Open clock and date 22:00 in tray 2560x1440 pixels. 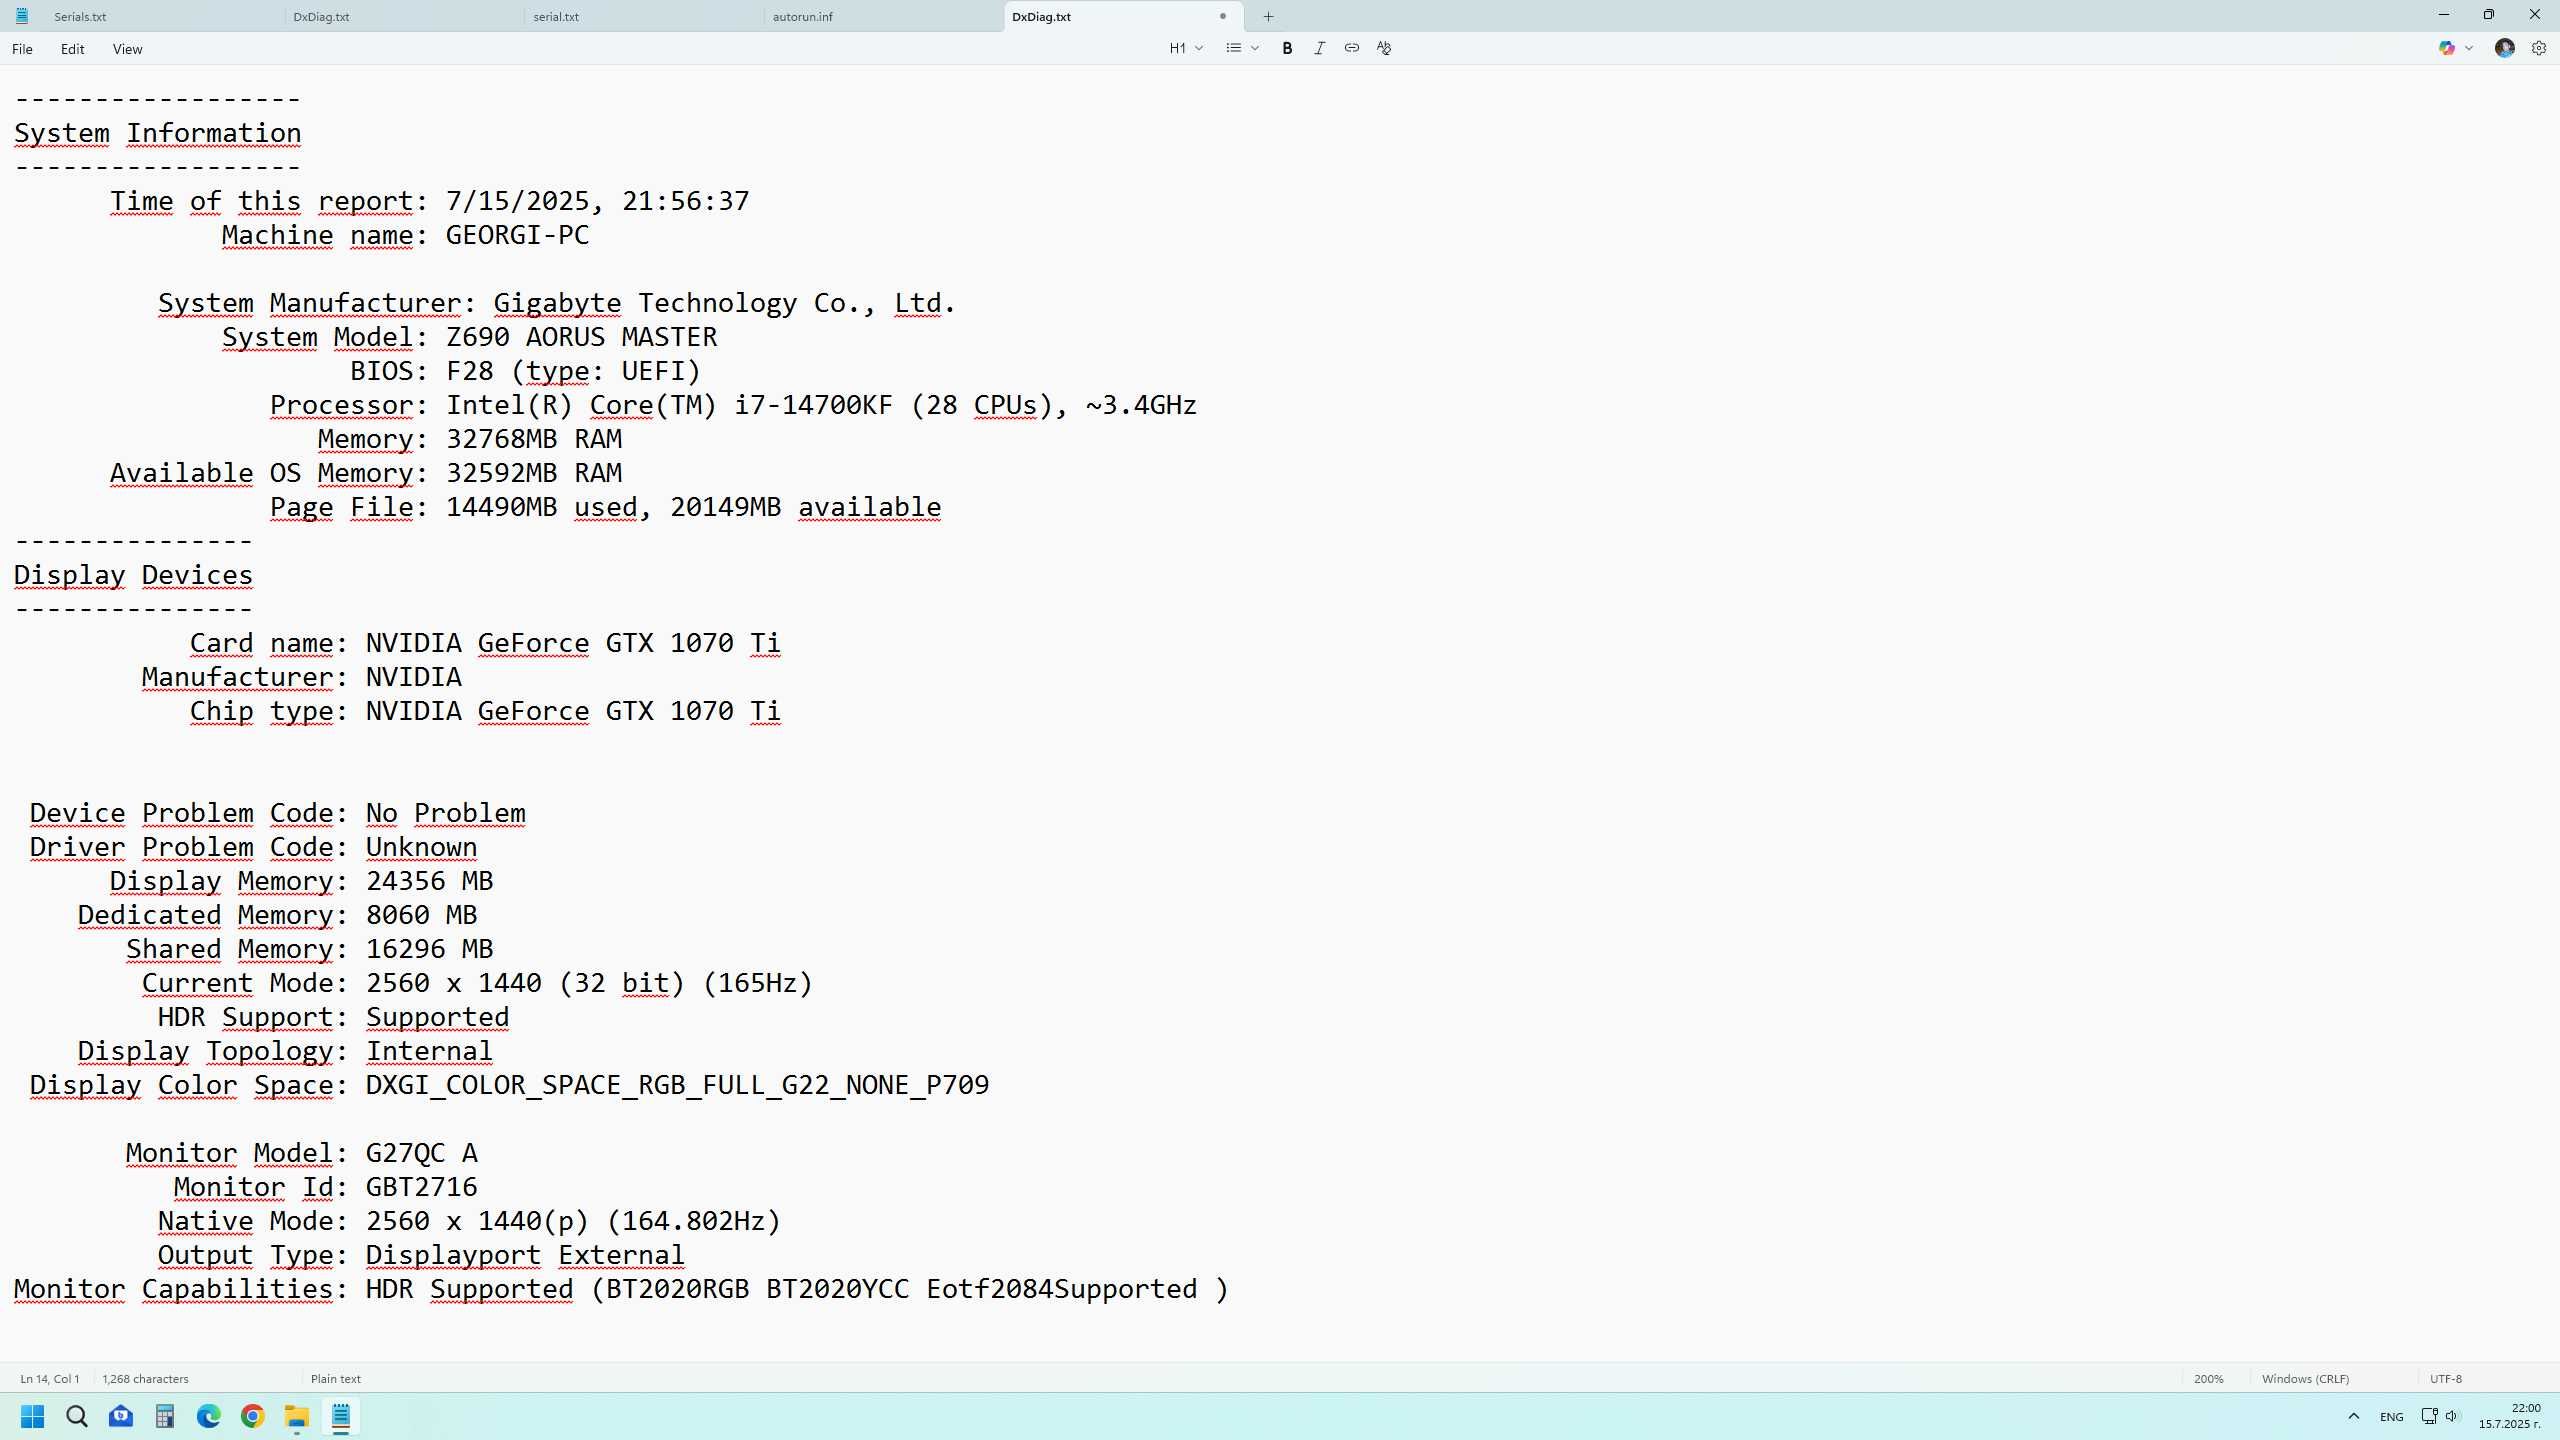point(2509,1416)
